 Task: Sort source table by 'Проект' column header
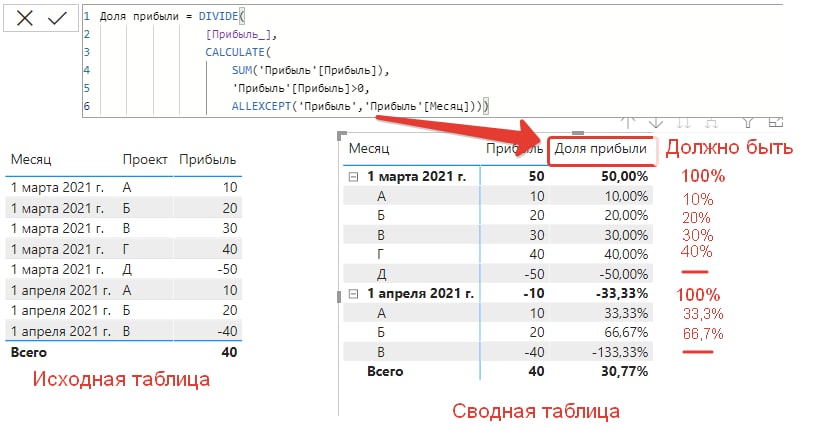tap(145, 159)
